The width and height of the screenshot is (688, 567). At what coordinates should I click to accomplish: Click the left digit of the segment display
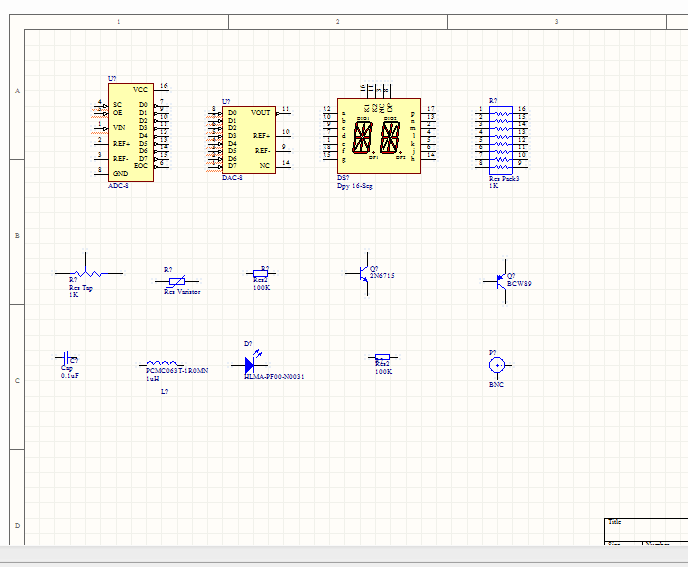click(363, 138)
